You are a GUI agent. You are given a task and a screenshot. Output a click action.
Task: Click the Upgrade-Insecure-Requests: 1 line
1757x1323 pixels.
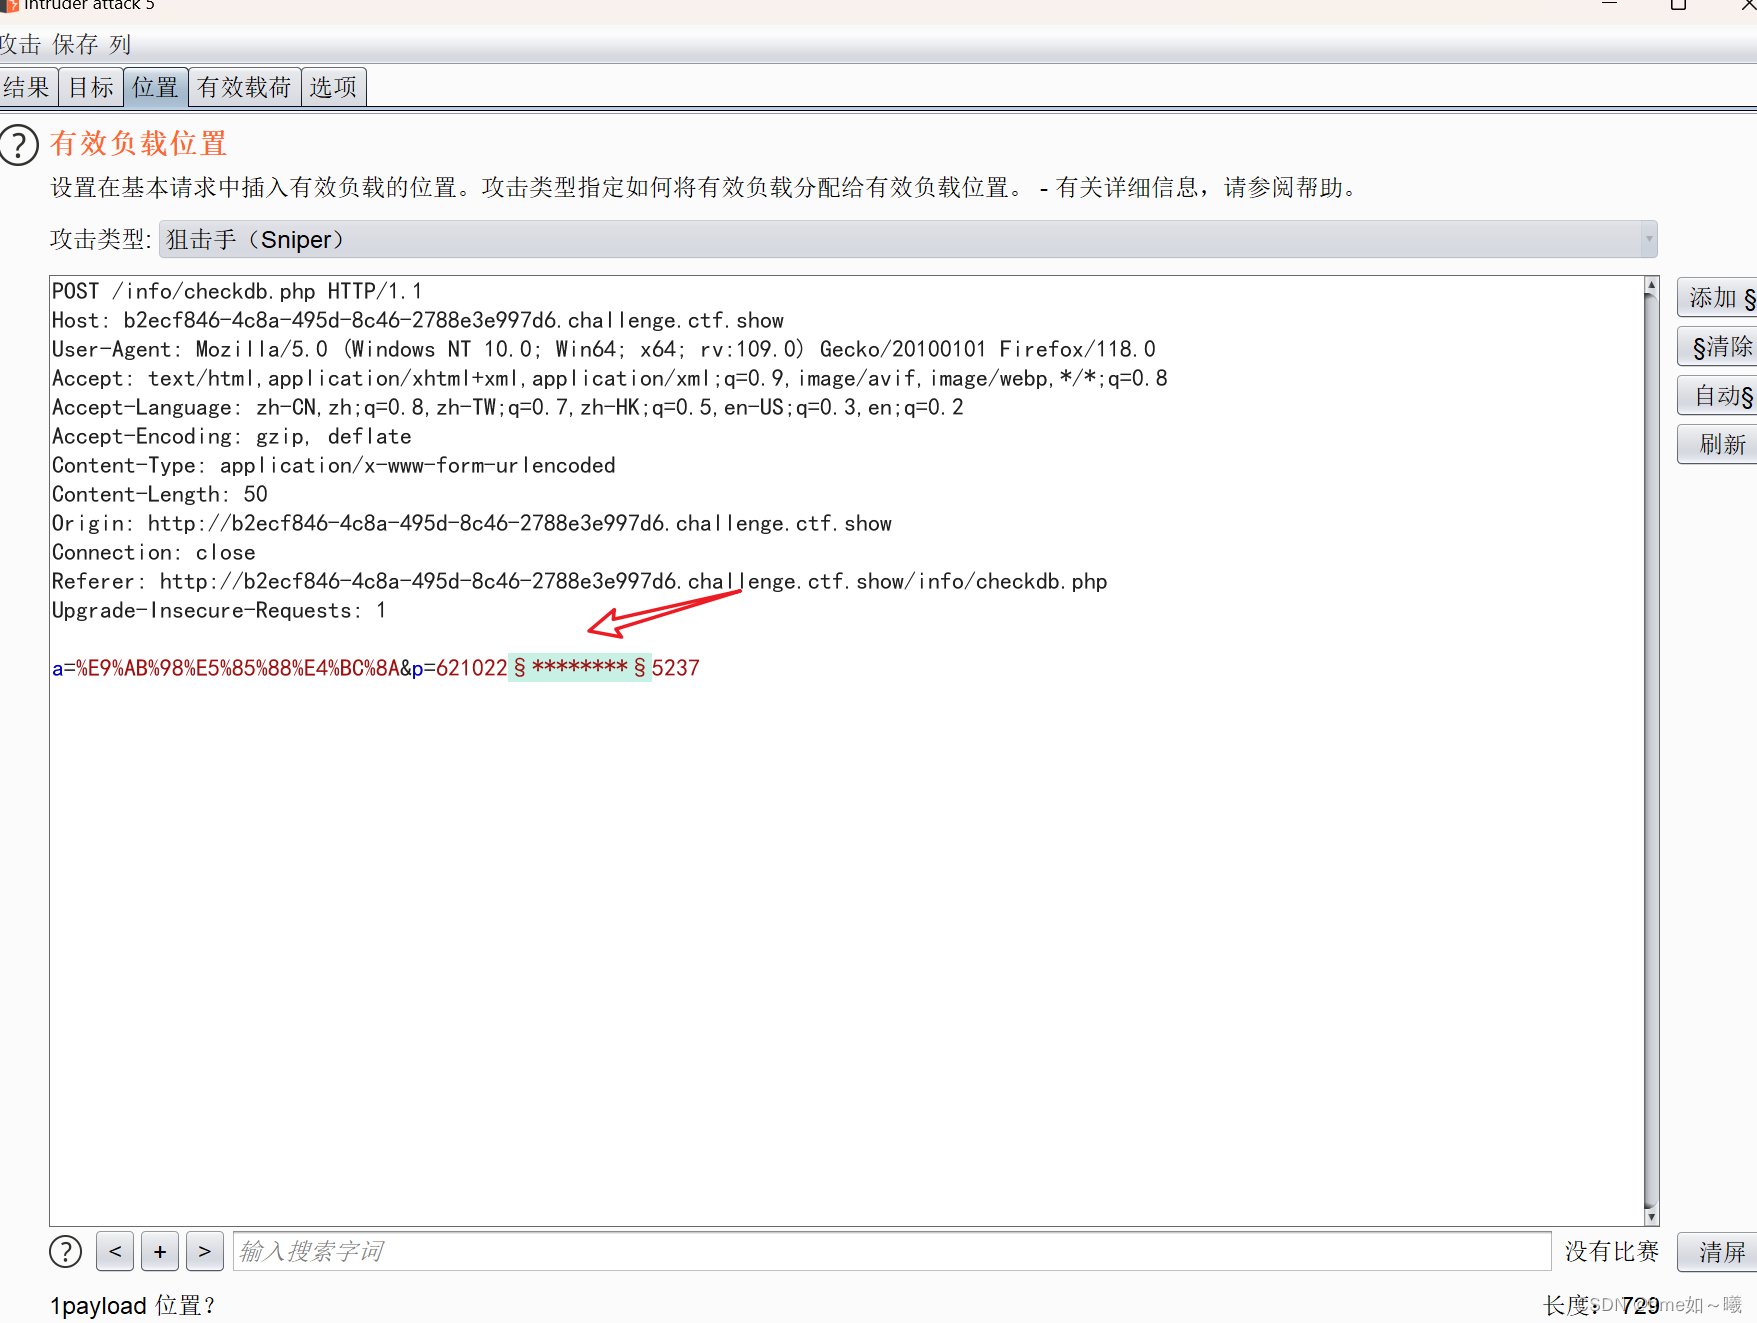[x=219, y=610]
